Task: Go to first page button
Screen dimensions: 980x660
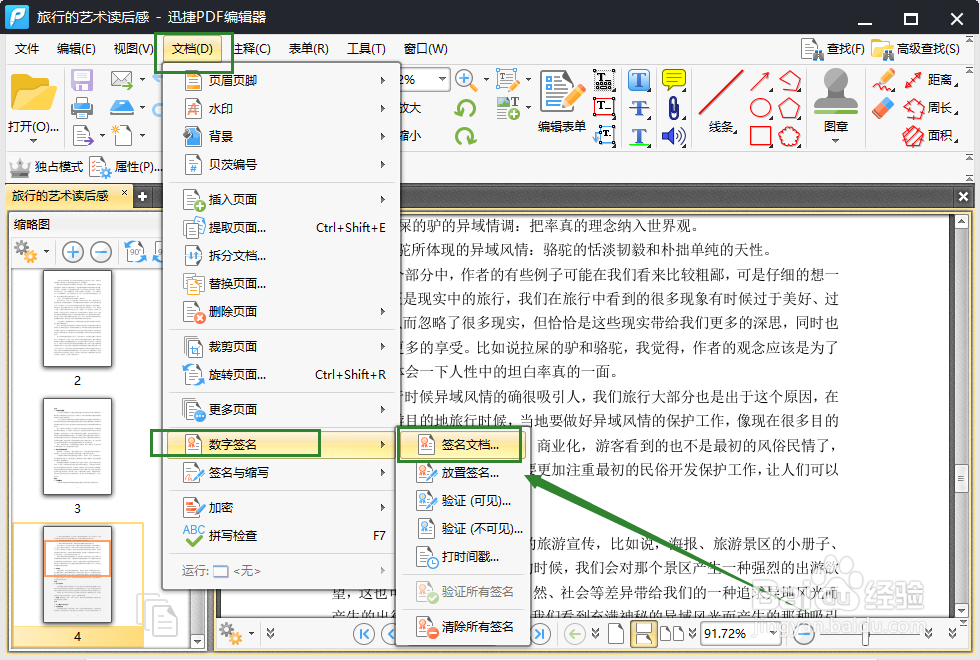Action: click(364, 634)
